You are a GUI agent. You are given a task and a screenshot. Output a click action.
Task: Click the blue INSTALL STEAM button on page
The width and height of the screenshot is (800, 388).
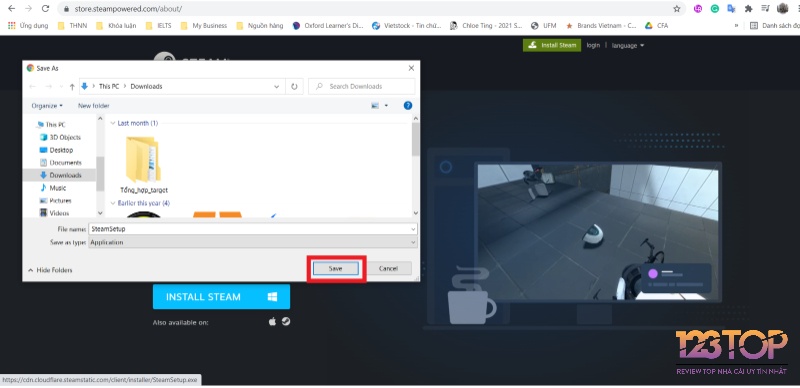(221, 297)
